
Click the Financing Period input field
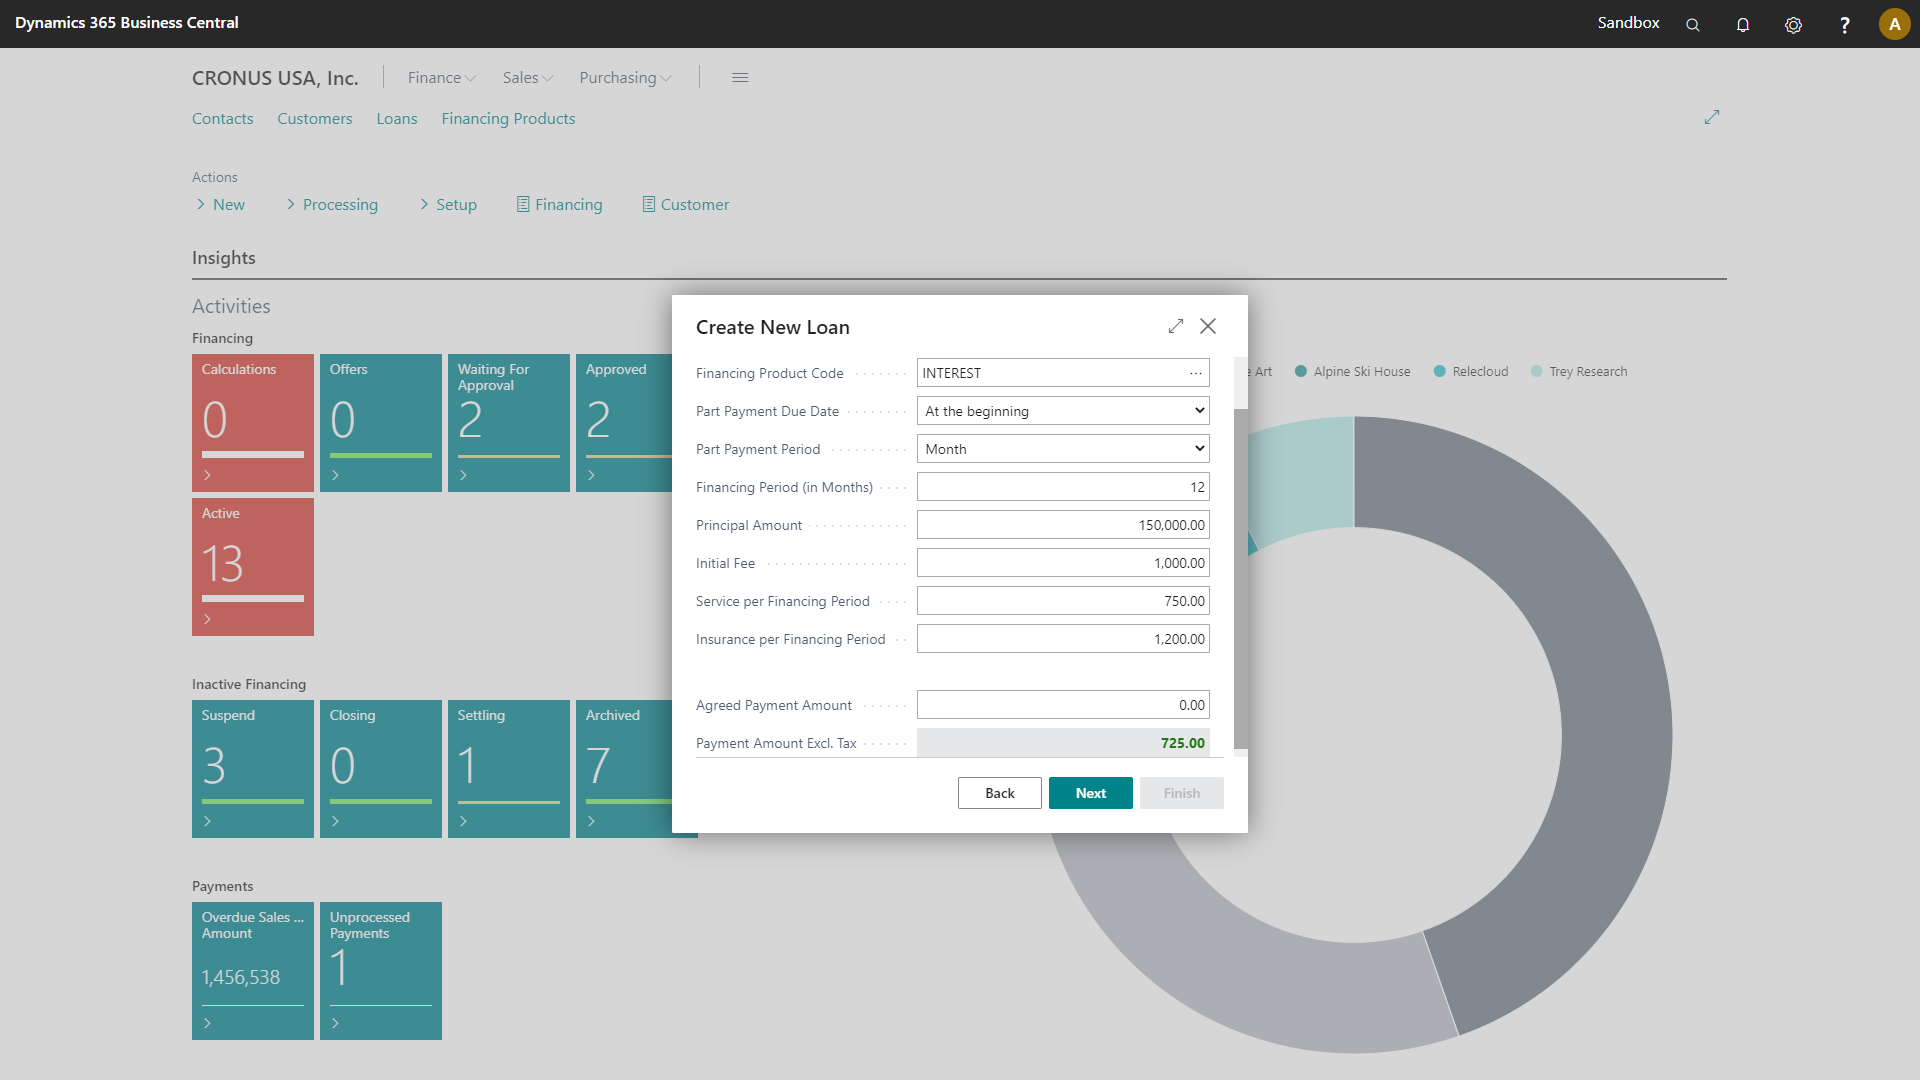1063,485
